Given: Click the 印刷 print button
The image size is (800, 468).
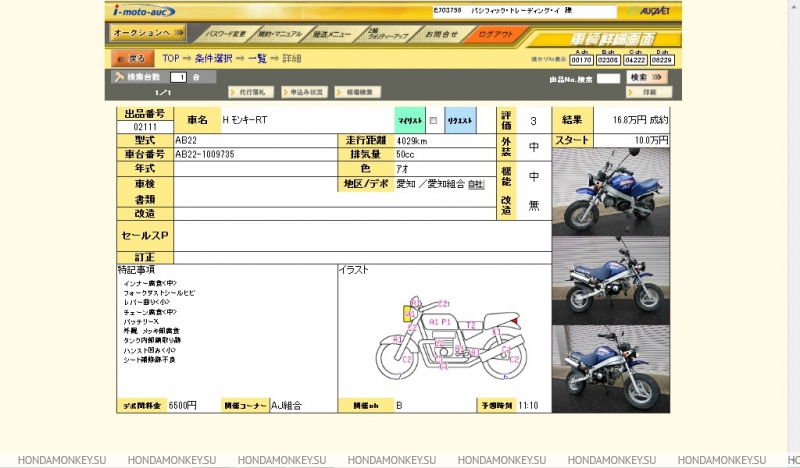Looking at the screenshot, I should pyautogui.click(x=649, y=92).
